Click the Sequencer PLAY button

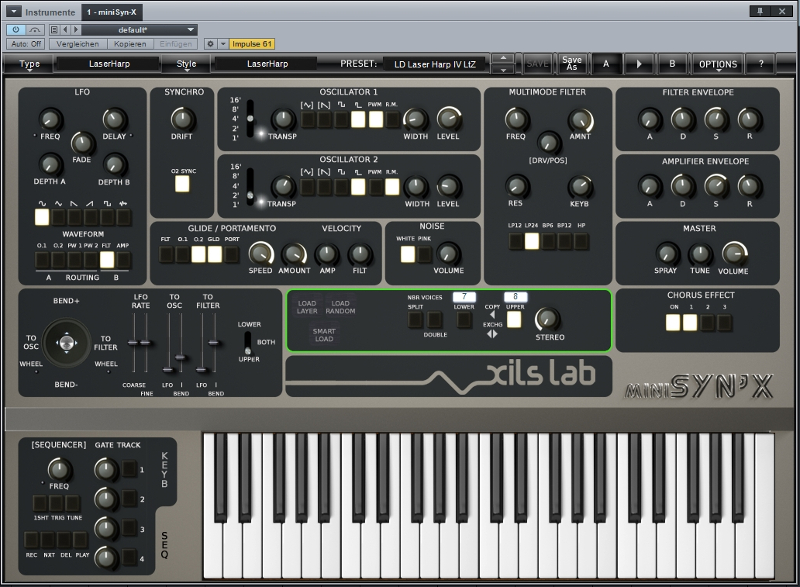tap(81, 539)
